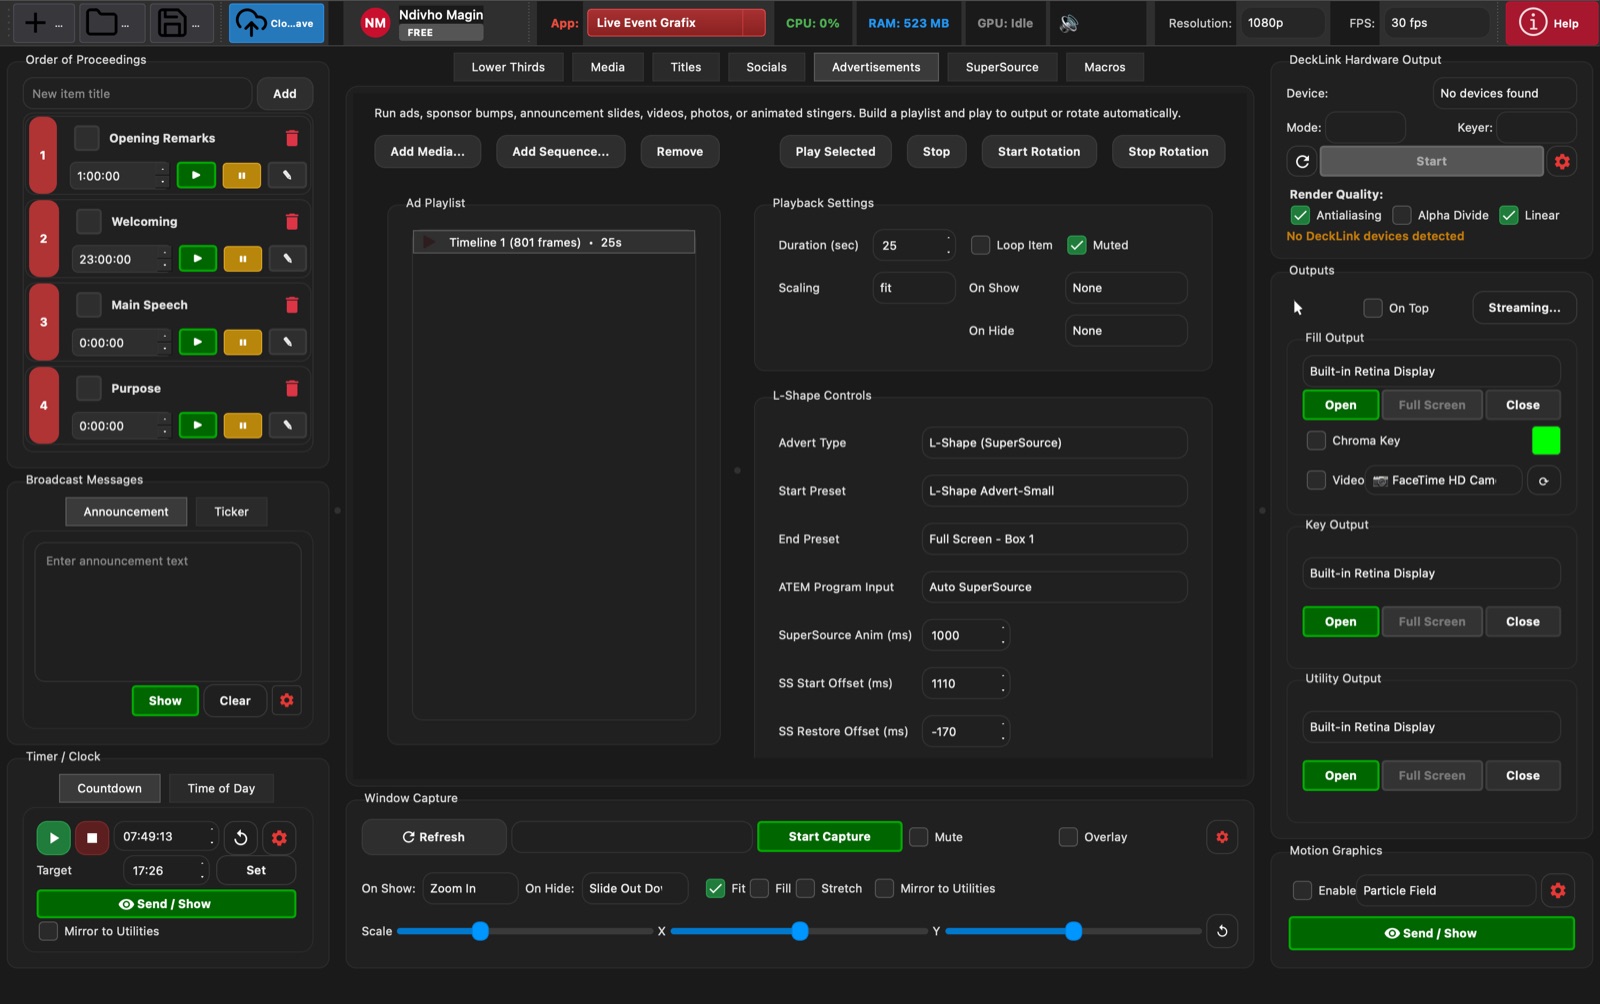
Task: Open Window Capture settings gear
Action: coord(1222,837)
